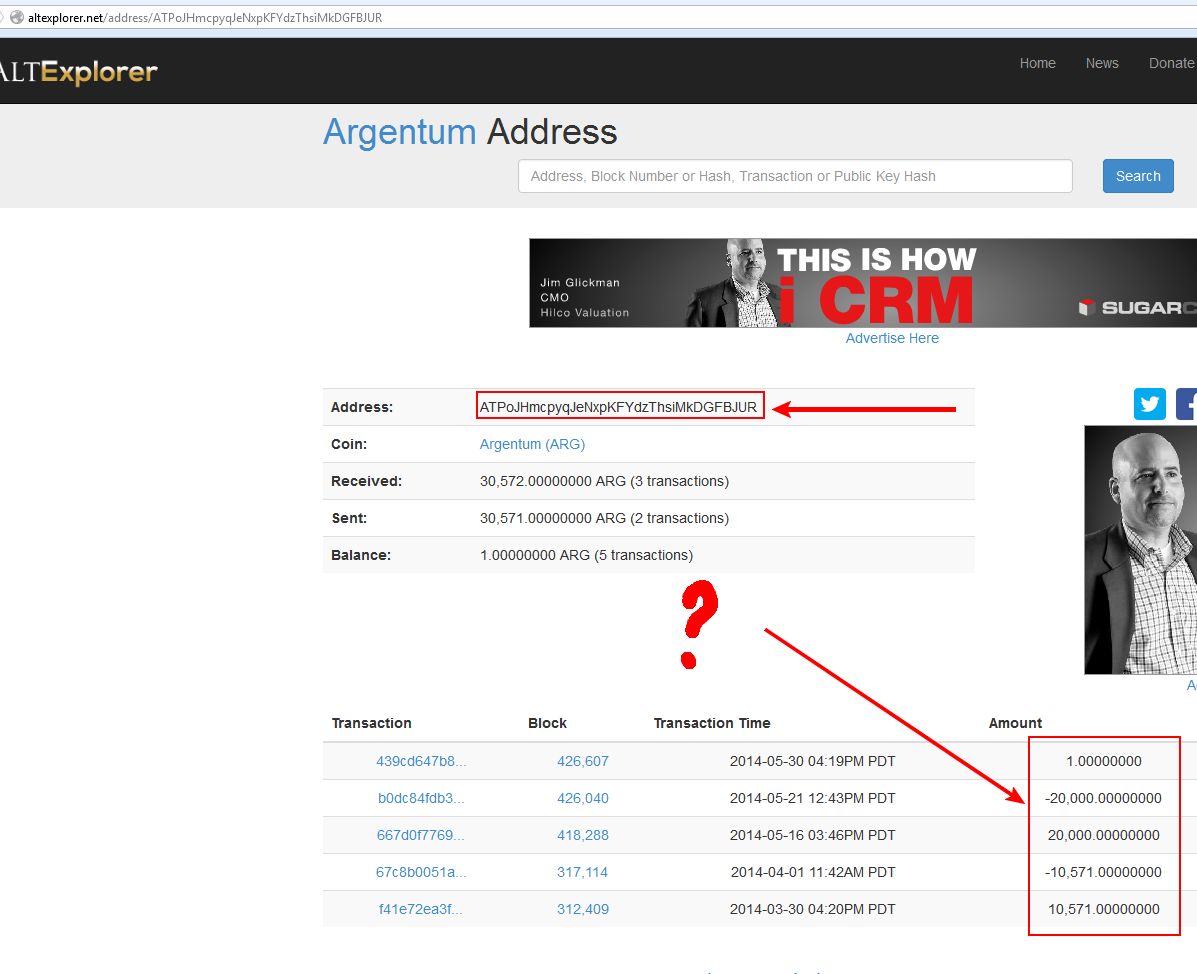The width and height of the screenshot is (1197, 974).
Task: Click the Search button
Action: 1137,176
